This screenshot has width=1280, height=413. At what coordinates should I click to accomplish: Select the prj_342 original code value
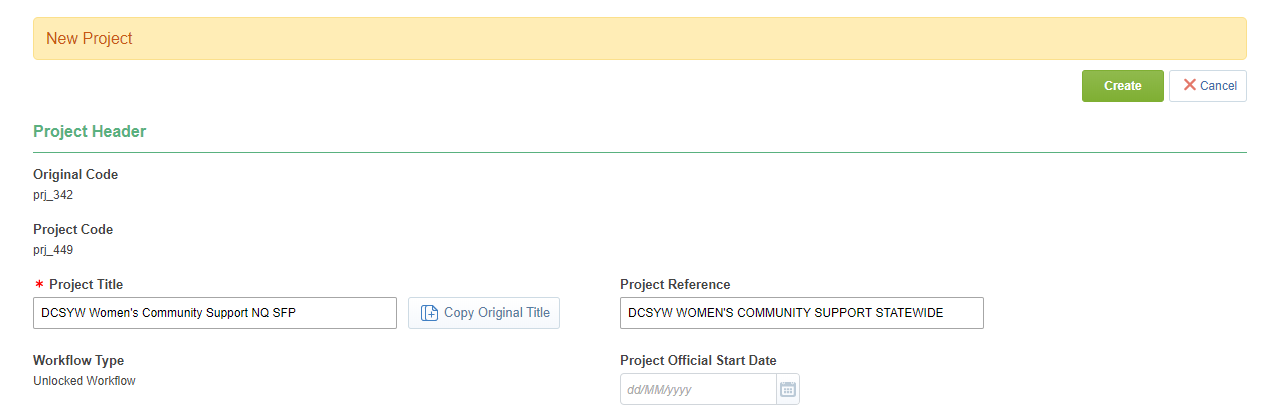coord(53,195)
